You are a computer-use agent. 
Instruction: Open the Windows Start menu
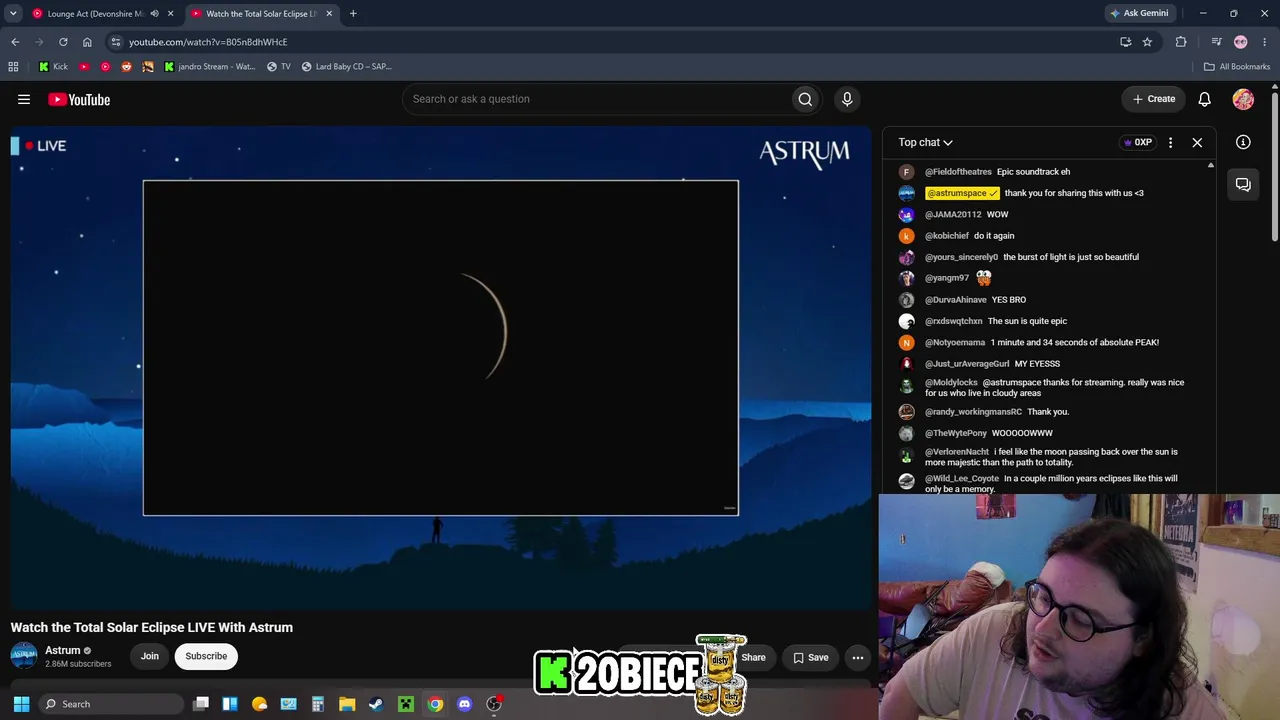point(21,704)
